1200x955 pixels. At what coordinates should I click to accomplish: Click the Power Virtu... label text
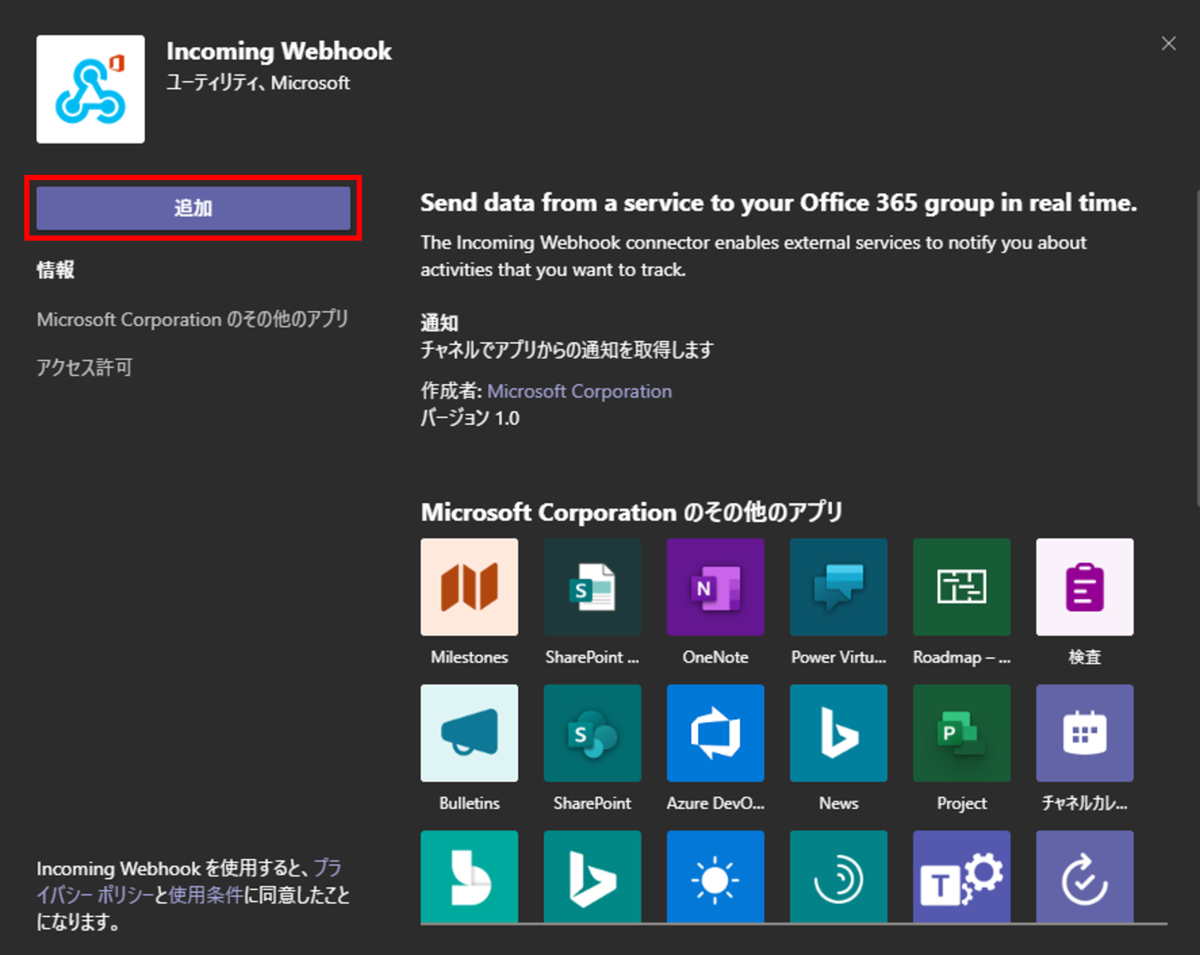click(839, 658)
